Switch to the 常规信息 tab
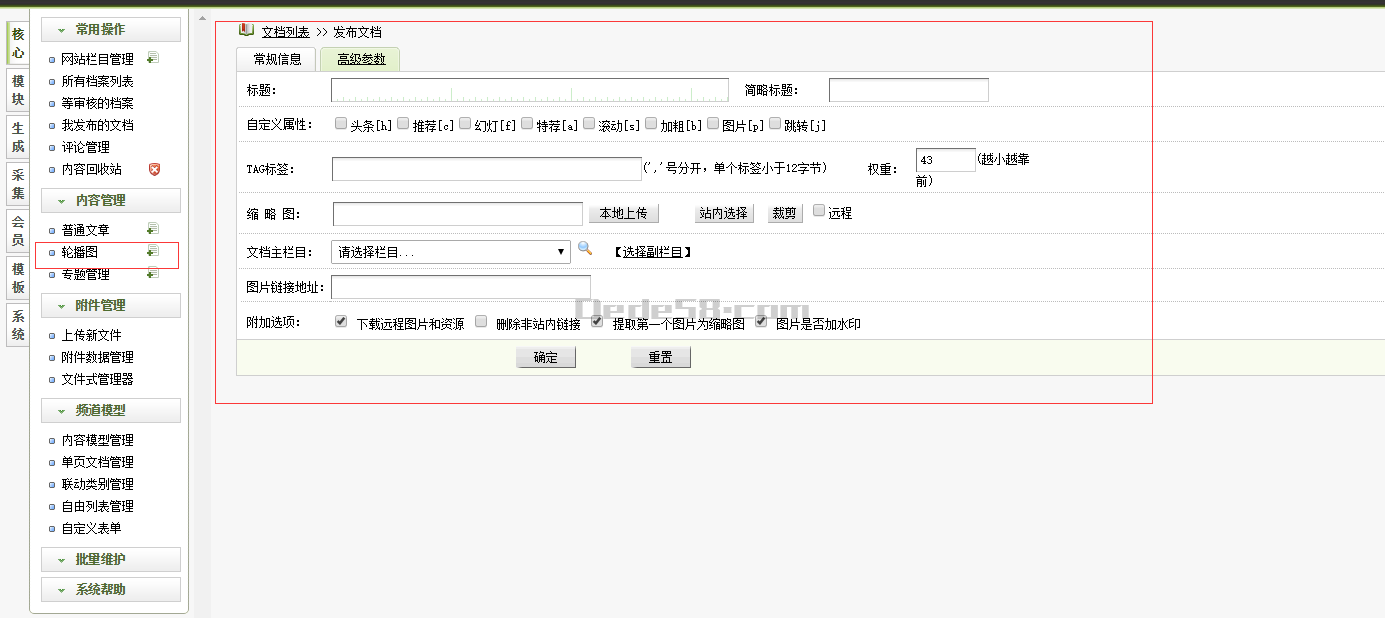This screenshot has width=1385, height=618. tap(277, 59)
